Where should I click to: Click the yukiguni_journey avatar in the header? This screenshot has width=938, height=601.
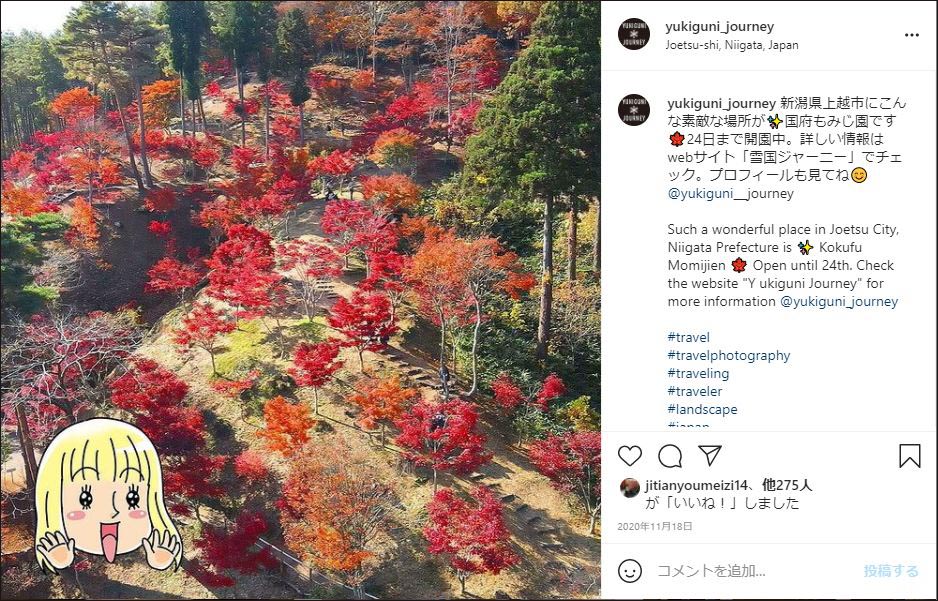coord(634,34)
